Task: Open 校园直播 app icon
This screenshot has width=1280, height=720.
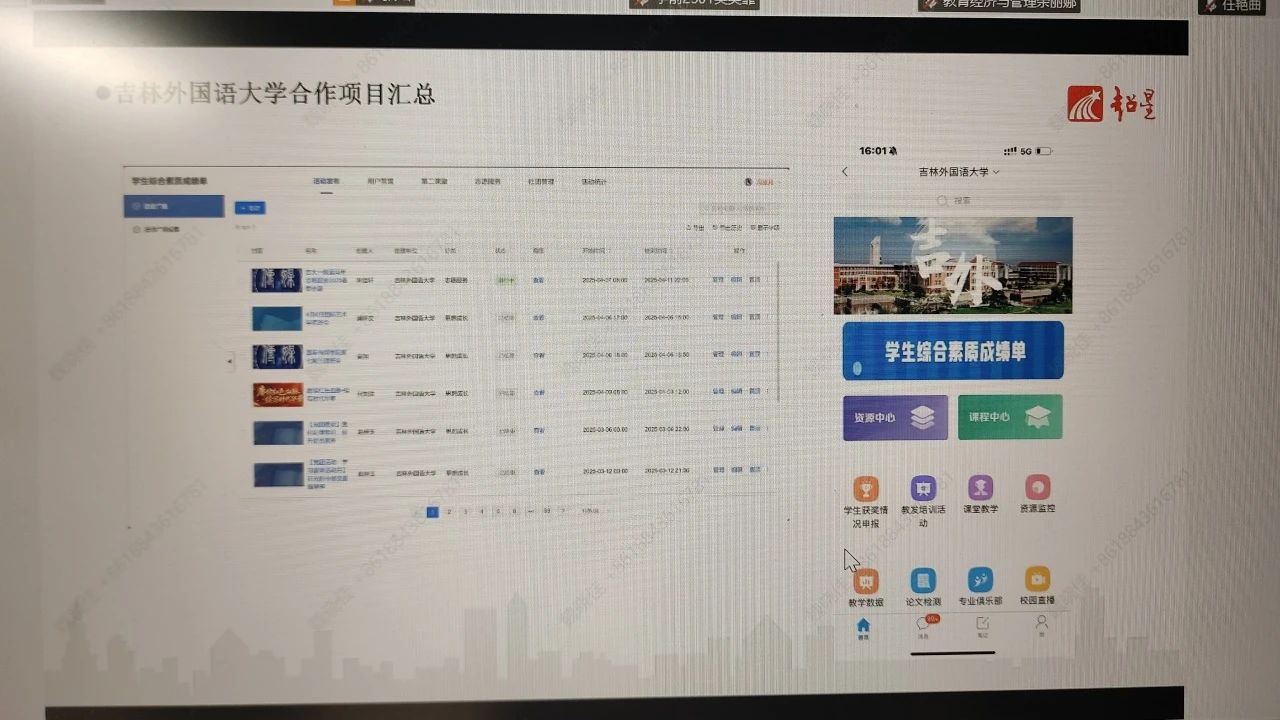Action: 1037,579
